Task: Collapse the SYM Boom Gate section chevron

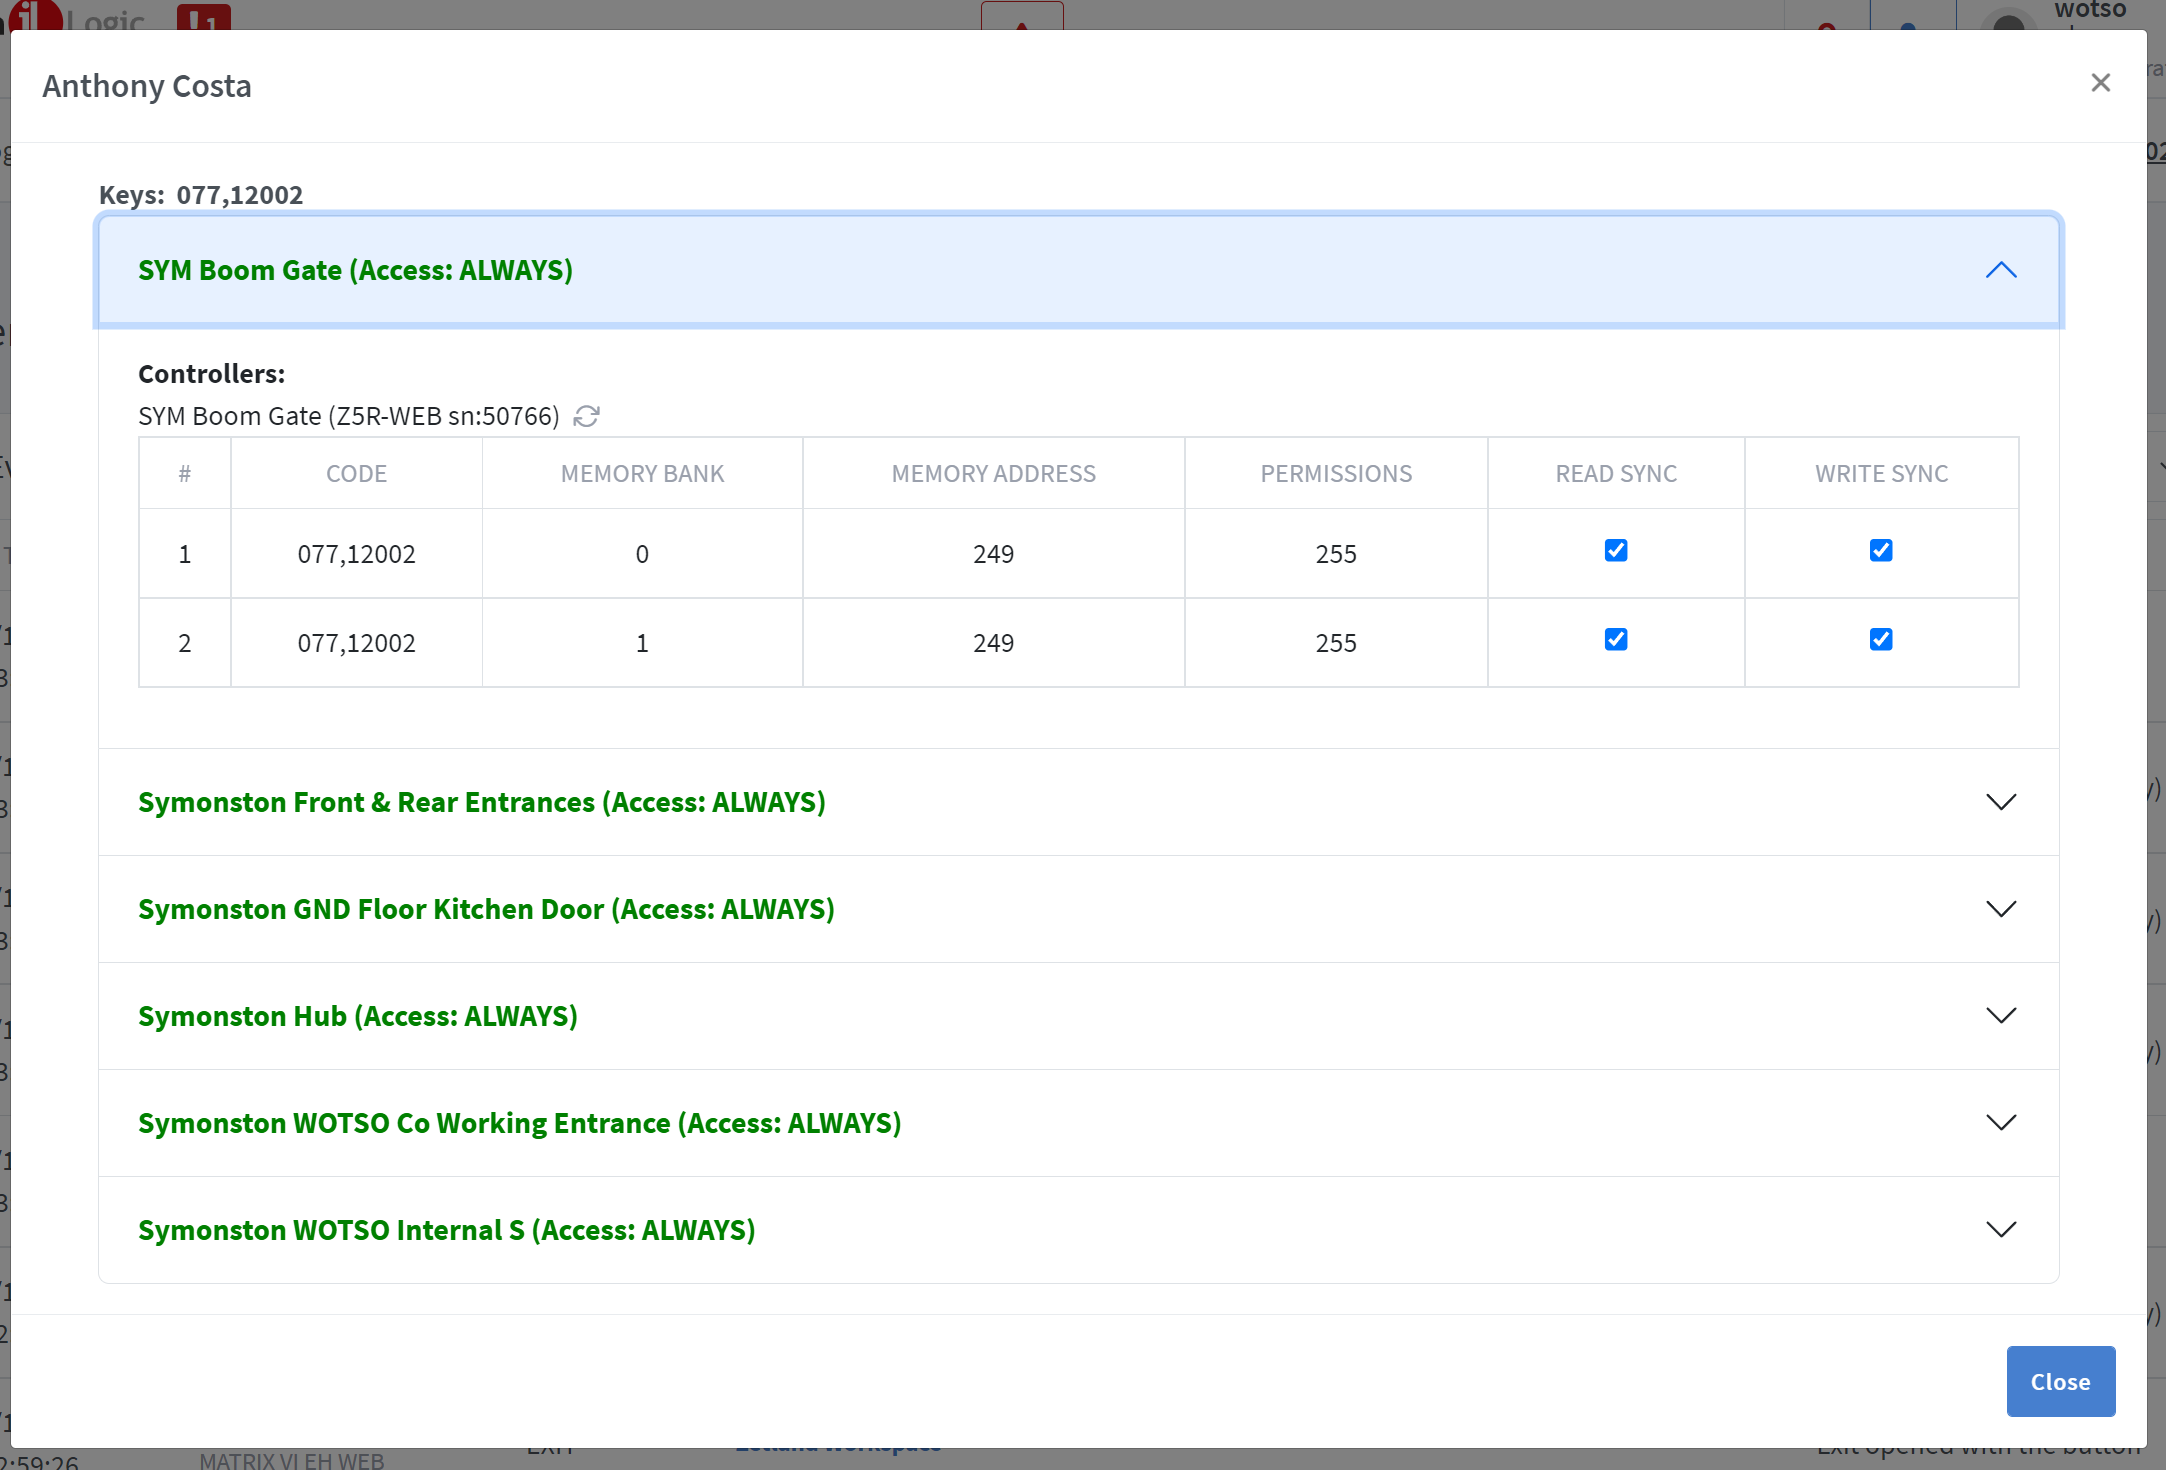Action: click(x=2000, y=270)
